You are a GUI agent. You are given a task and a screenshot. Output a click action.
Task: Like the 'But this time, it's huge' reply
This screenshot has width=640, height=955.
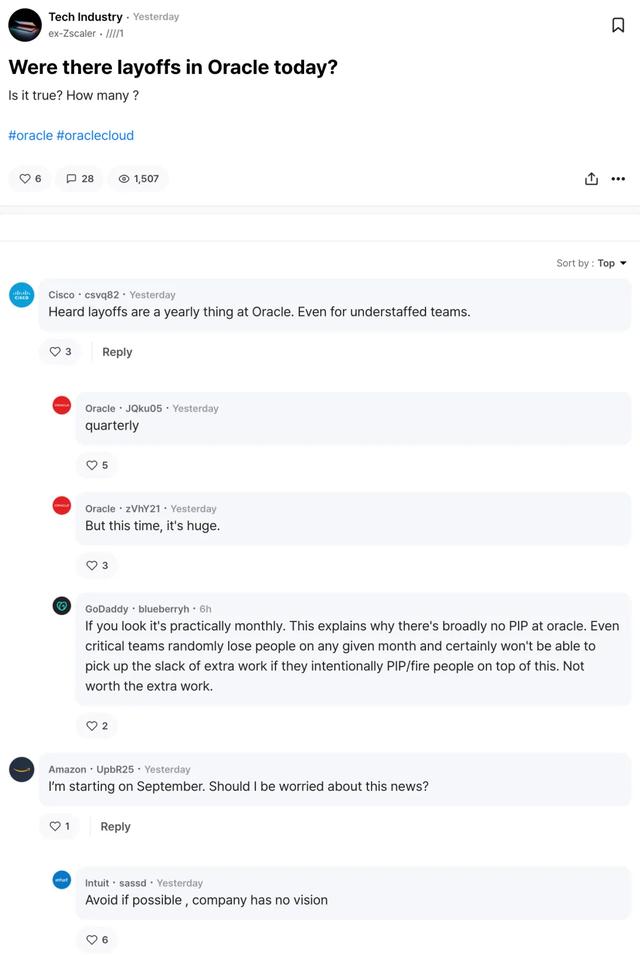(97, 565)
